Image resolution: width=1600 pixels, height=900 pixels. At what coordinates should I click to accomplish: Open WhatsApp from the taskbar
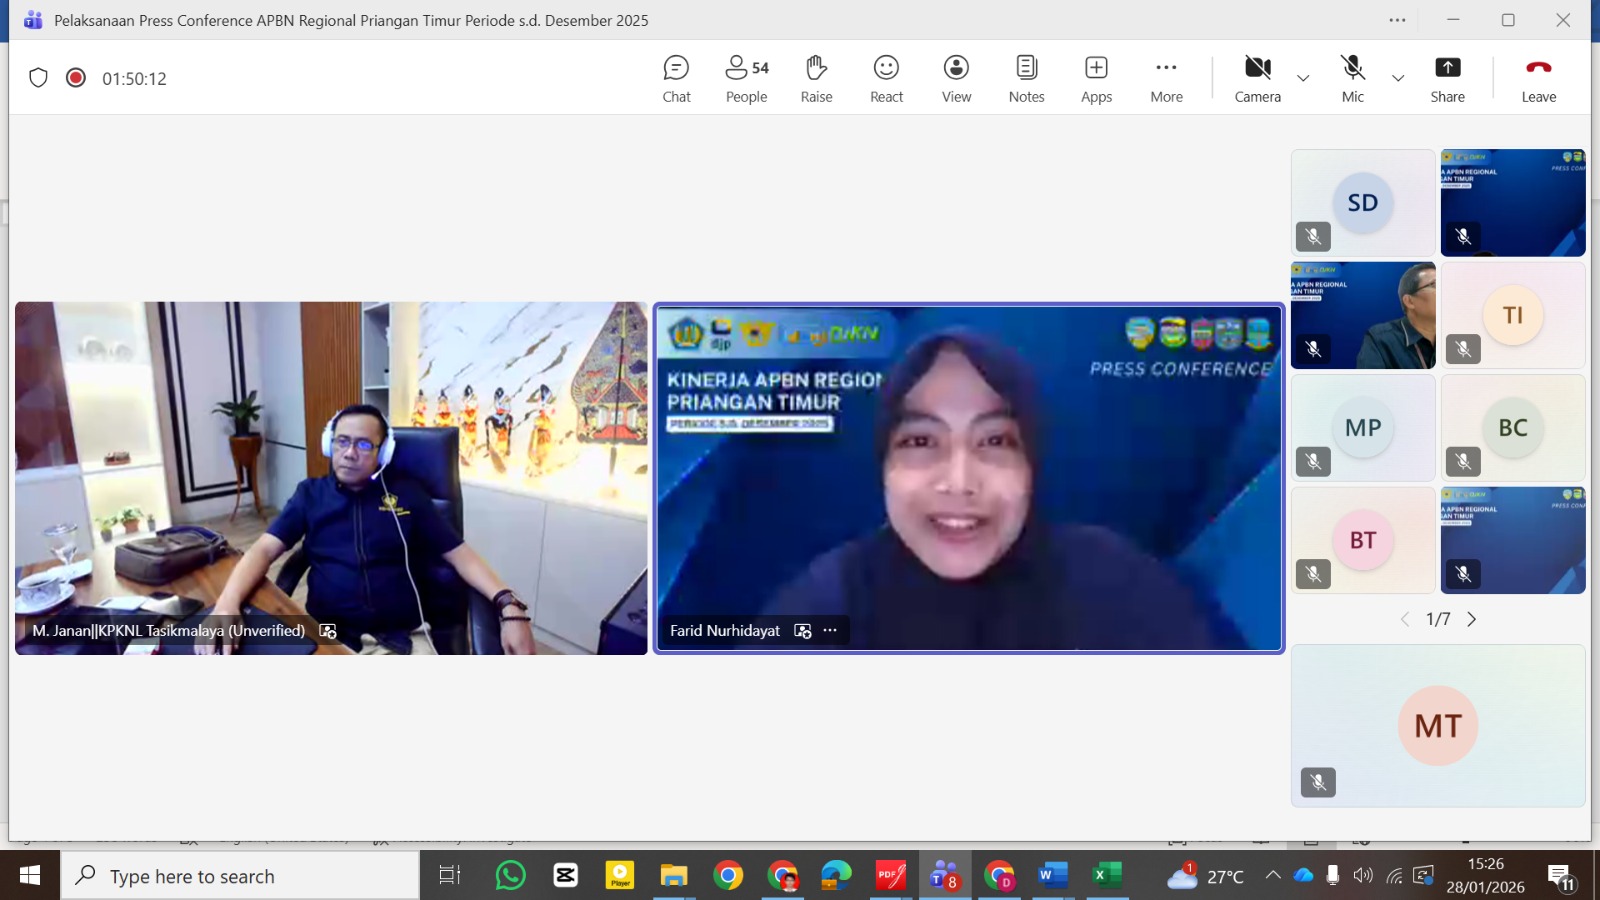tap(510, 876)
